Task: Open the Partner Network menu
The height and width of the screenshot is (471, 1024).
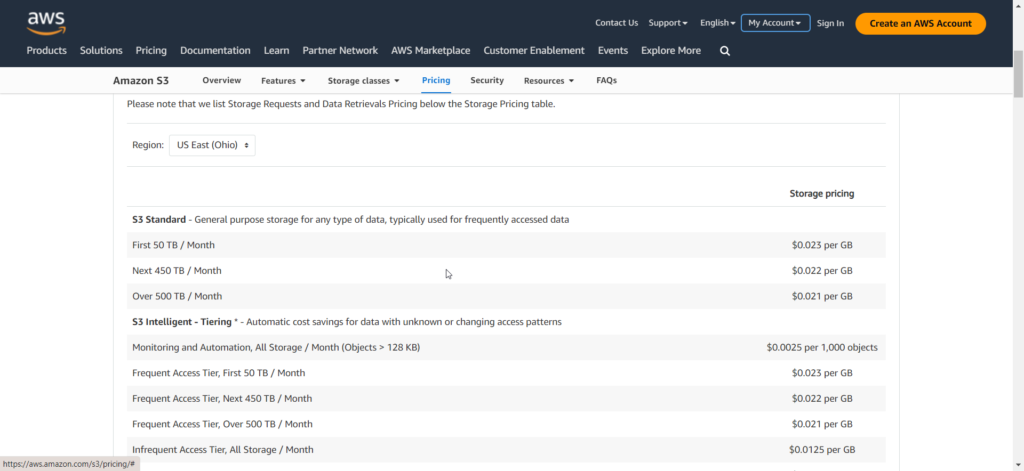Action: pos(340,50)
